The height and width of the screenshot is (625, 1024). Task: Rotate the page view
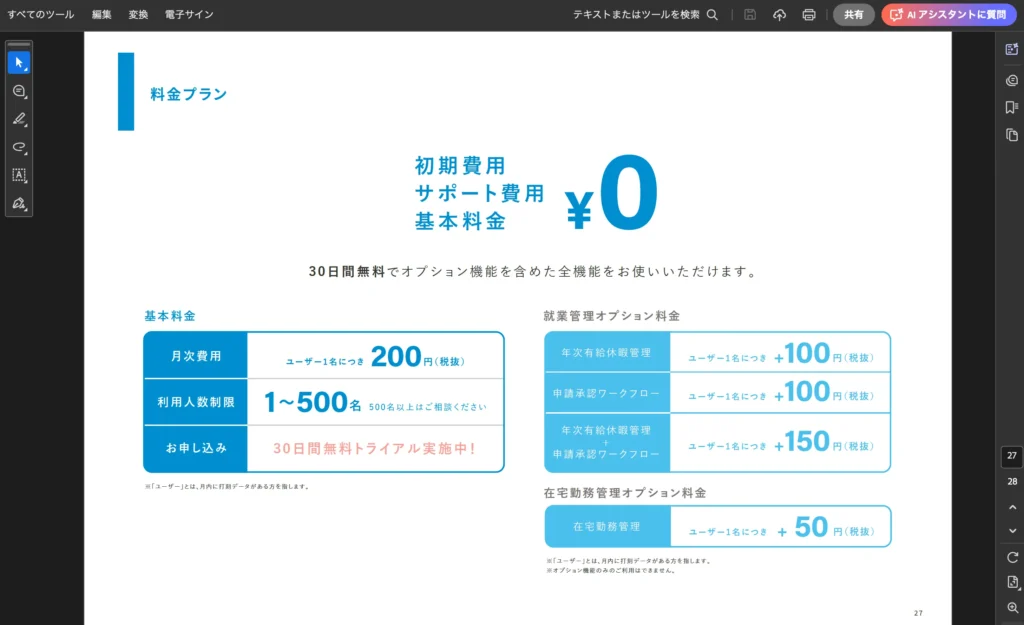[x=1012, y=557]
